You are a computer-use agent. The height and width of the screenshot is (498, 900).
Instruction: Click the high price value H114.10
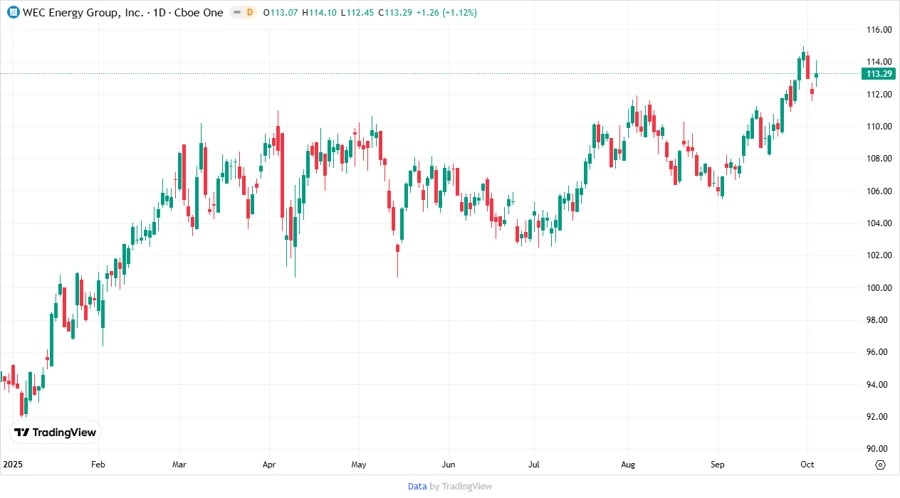315,13
